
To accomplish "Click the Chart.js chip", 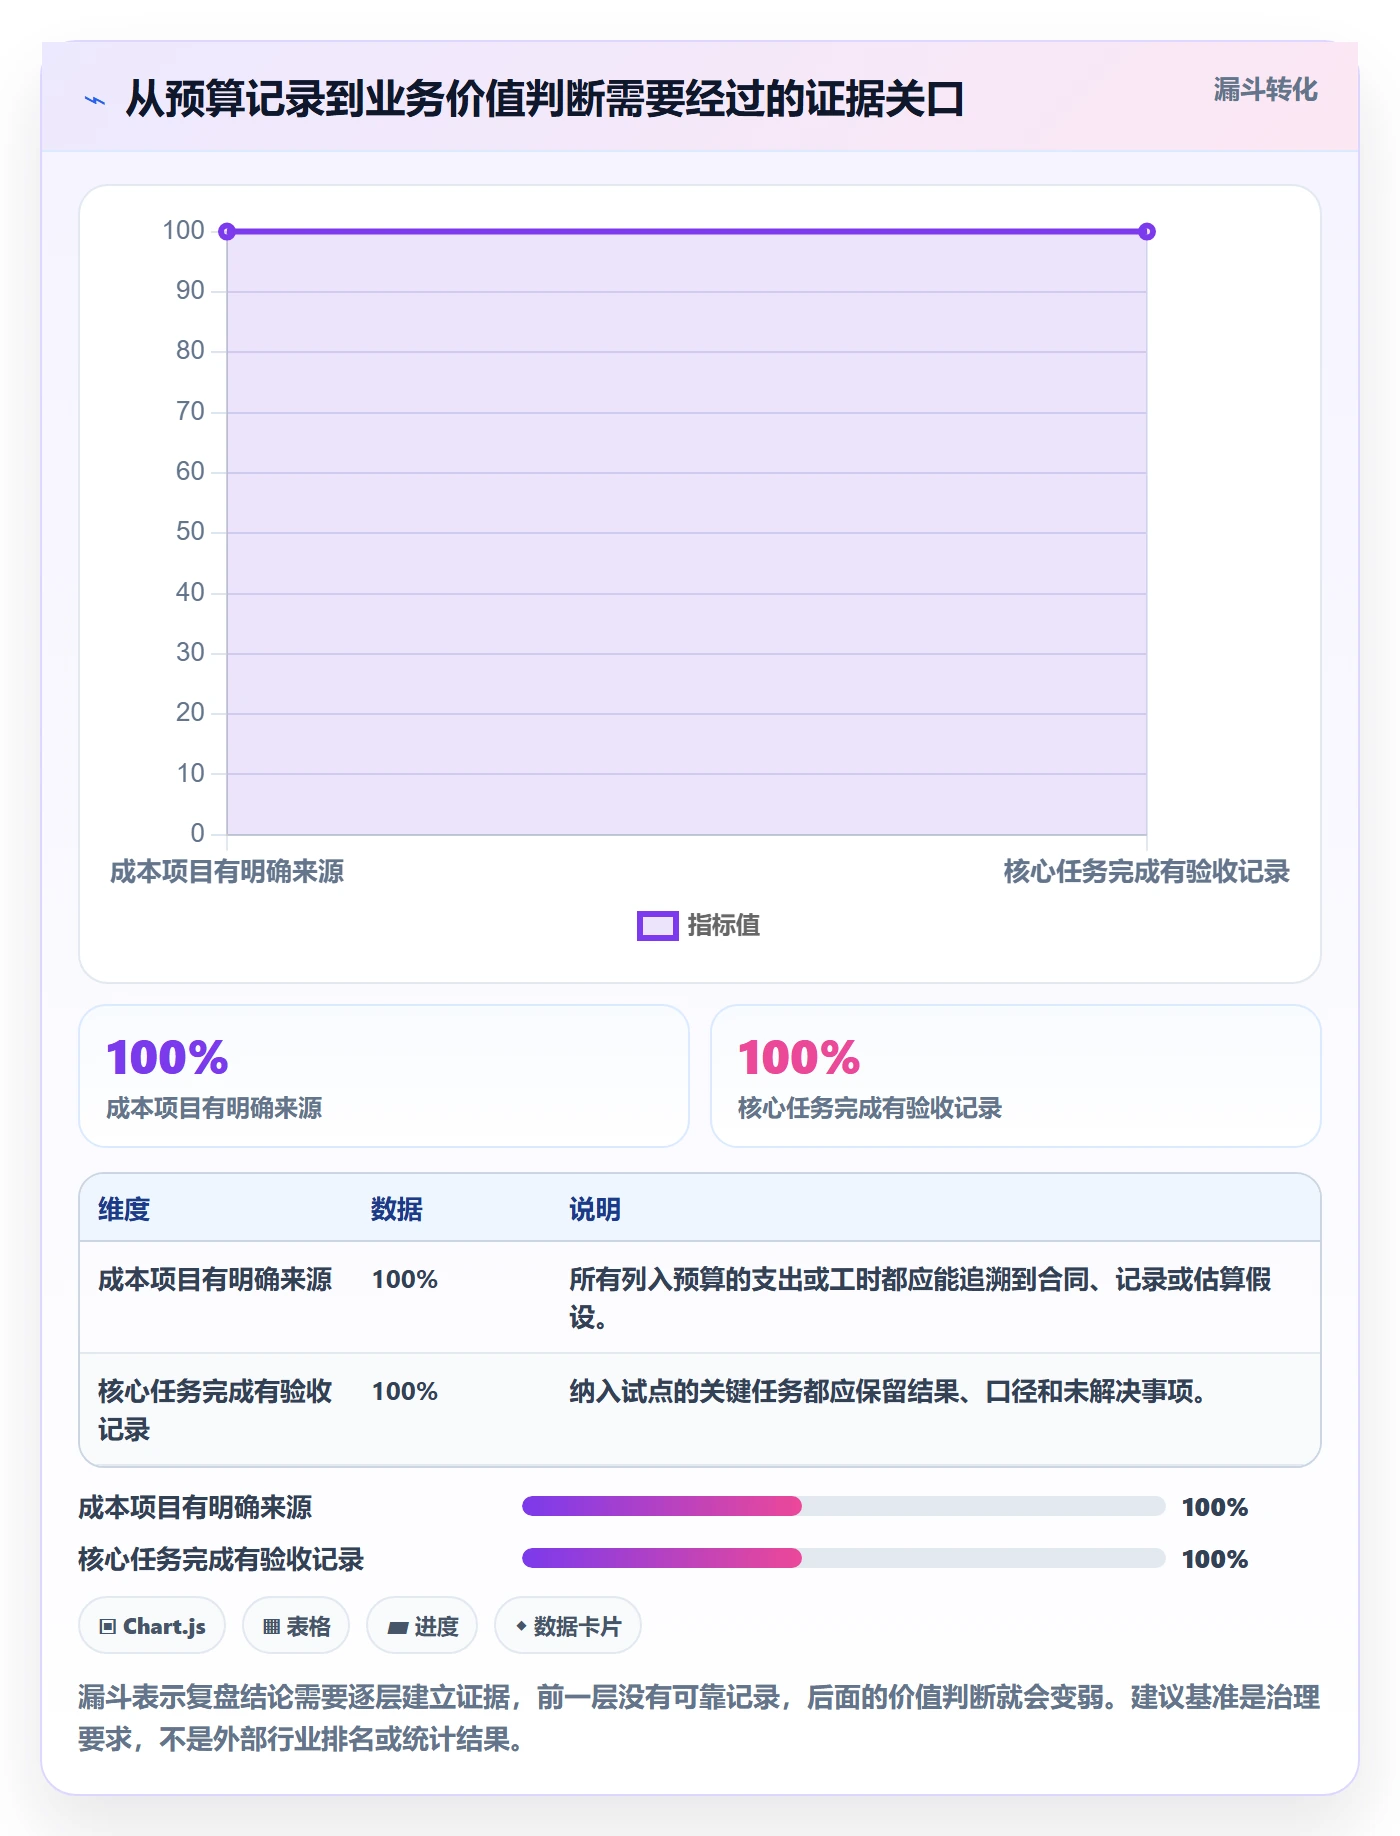I will (152, 1626).
